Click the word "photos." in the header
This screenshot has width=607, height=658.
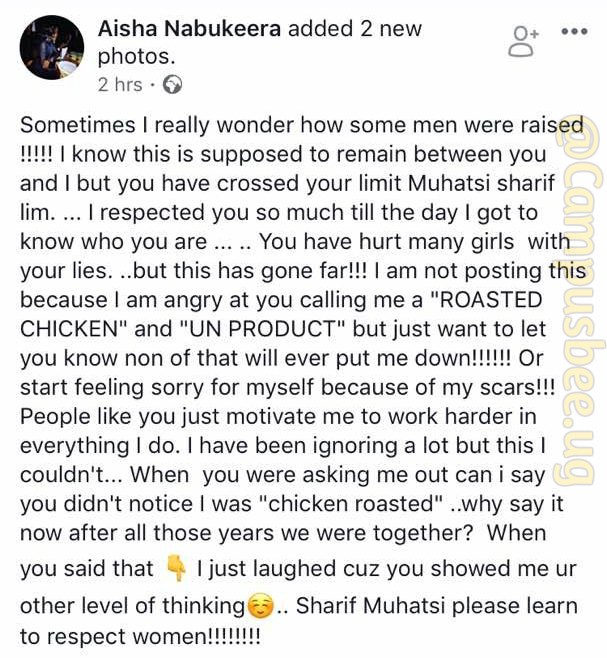(136, 57)
